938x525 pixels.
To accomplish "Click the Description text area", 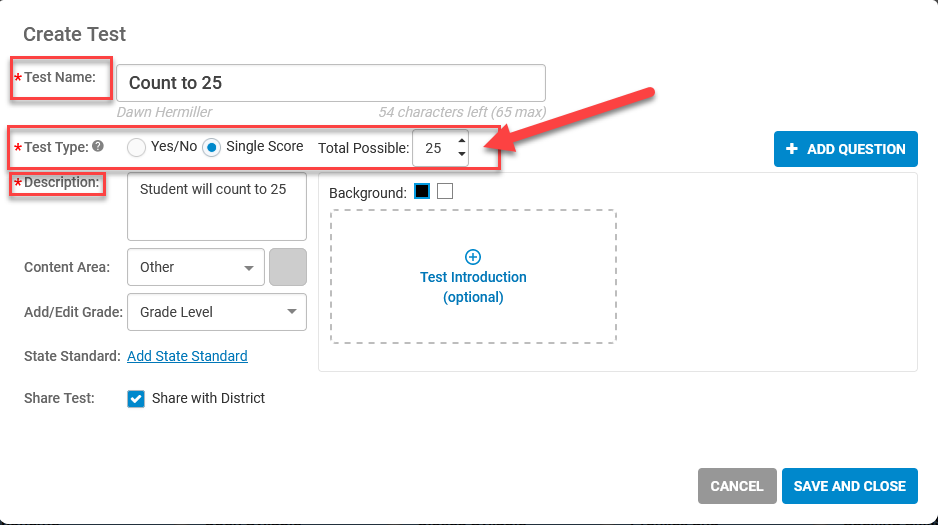I will 217,207.
